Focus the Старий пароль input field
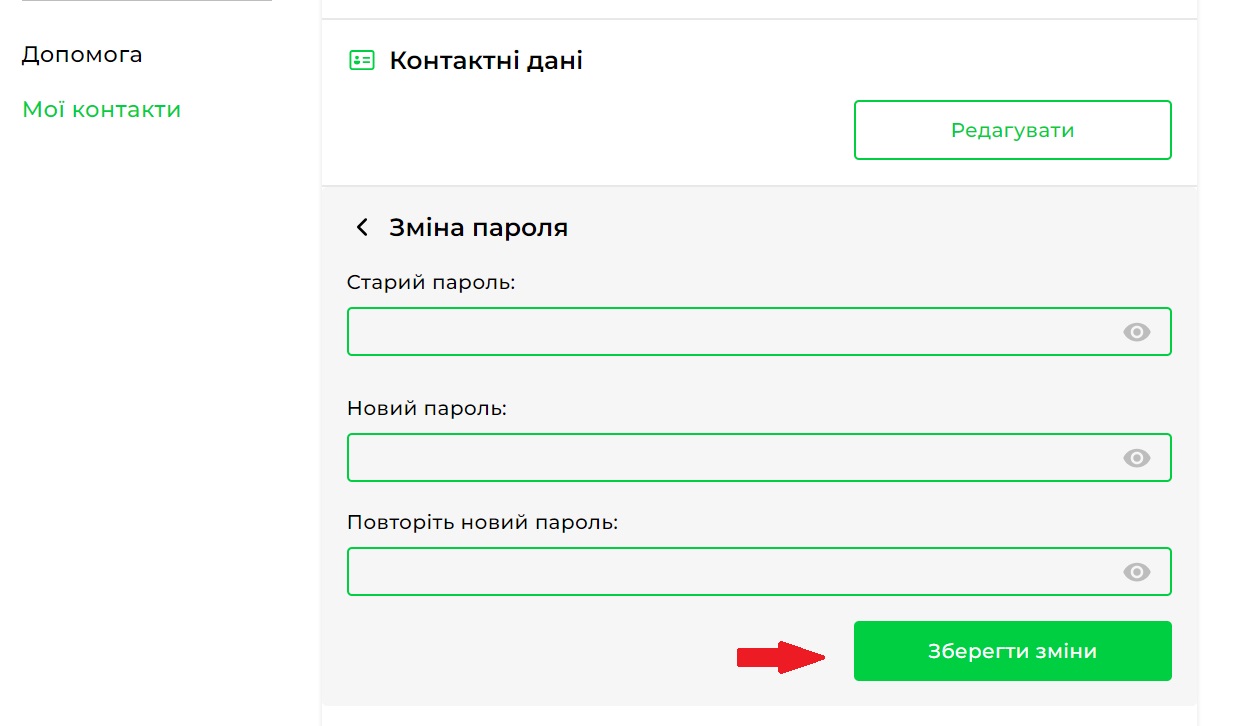 click(x=730, y=332)
